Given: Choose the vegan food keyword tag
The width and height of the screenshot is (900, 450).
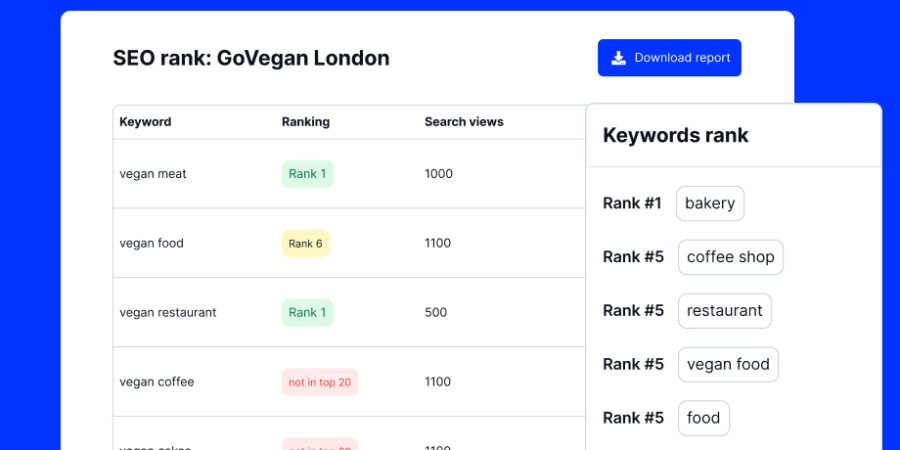Looking at the screenshot, I should tap(728, 365).
